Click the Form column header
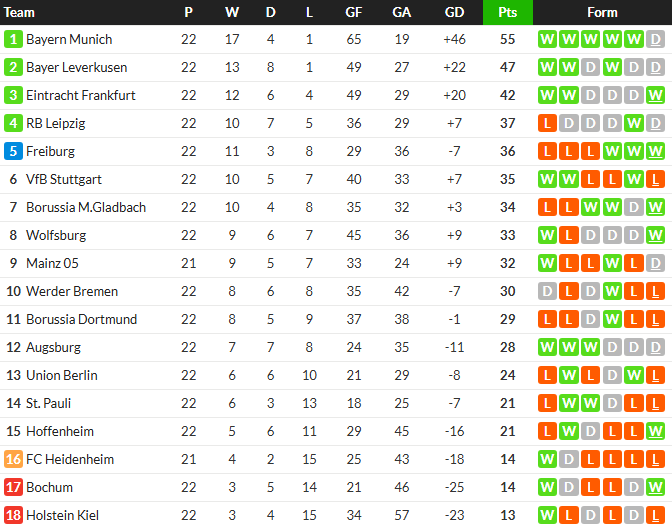672x529 pixels. [x=602, y=12]
